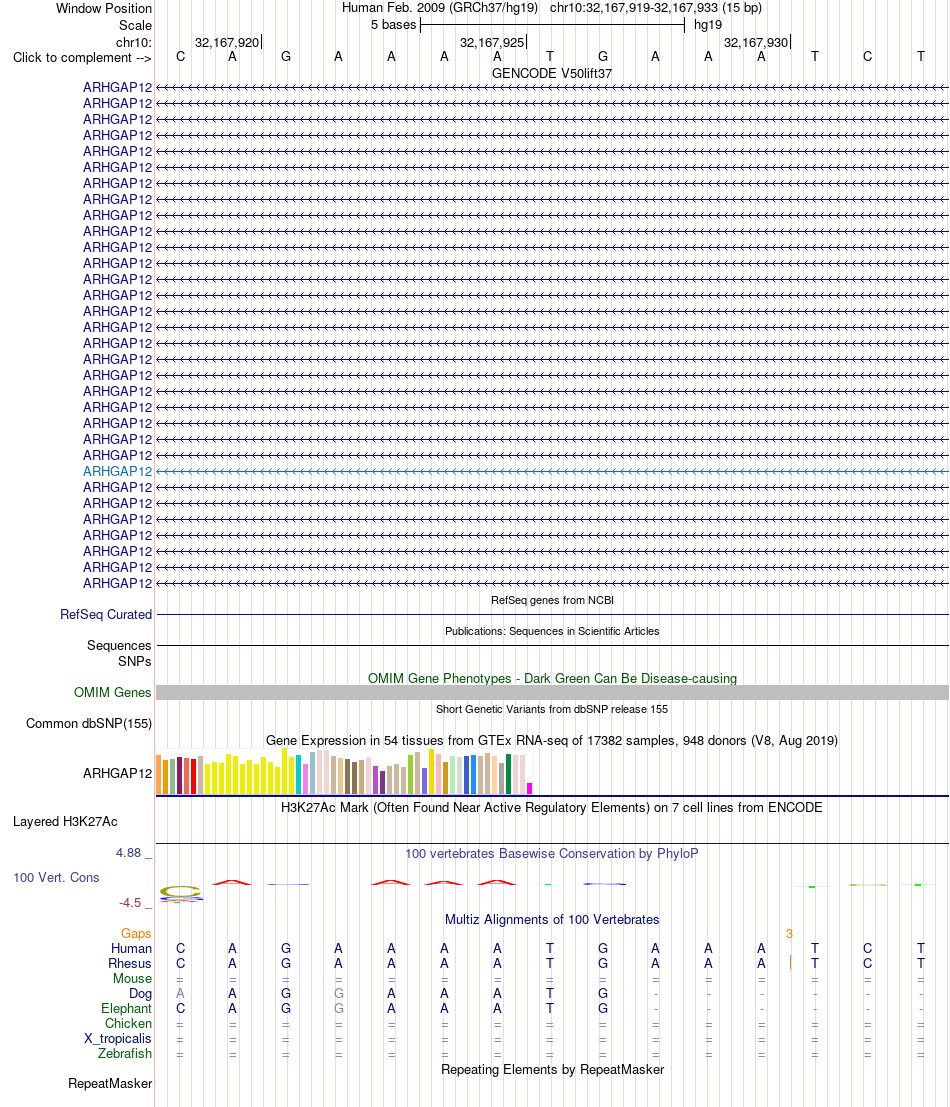950x1107 pixels.
Task: Click the yellow C logo in conservation track
Action: (x=181, y=892)
